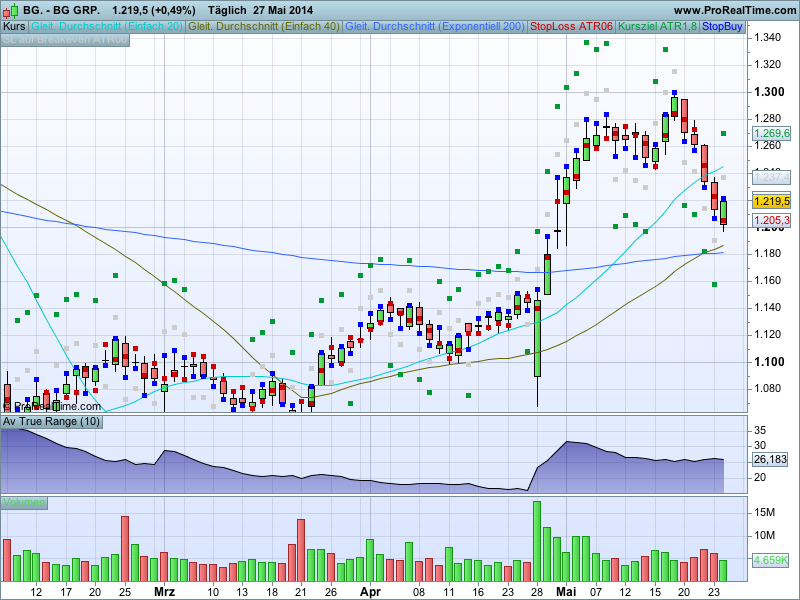Click the 1.340 price axis label

pyautogui.click(x=767, y=37)
